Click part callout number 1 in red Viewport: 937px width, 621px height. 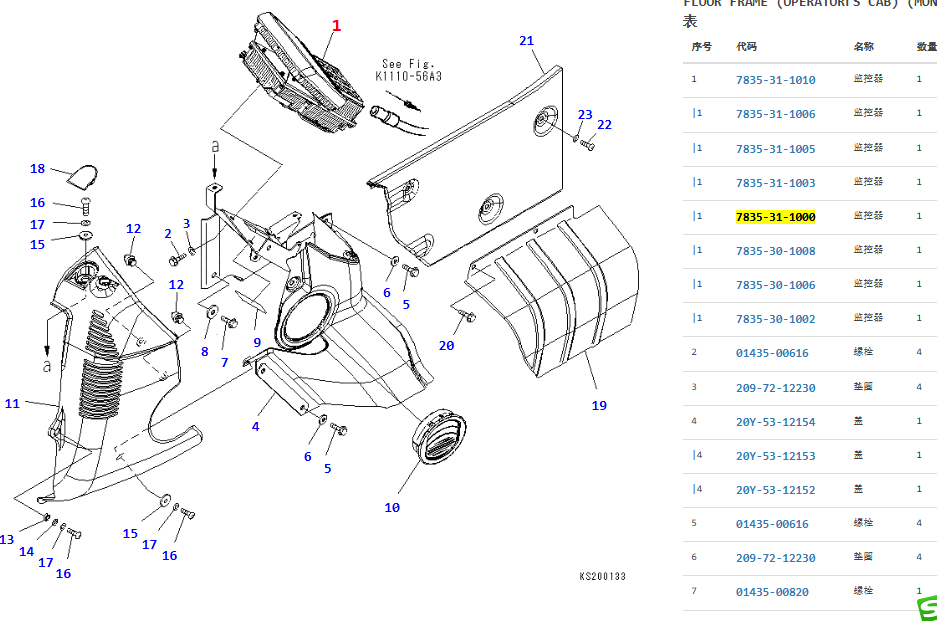(x=336, y=26)
